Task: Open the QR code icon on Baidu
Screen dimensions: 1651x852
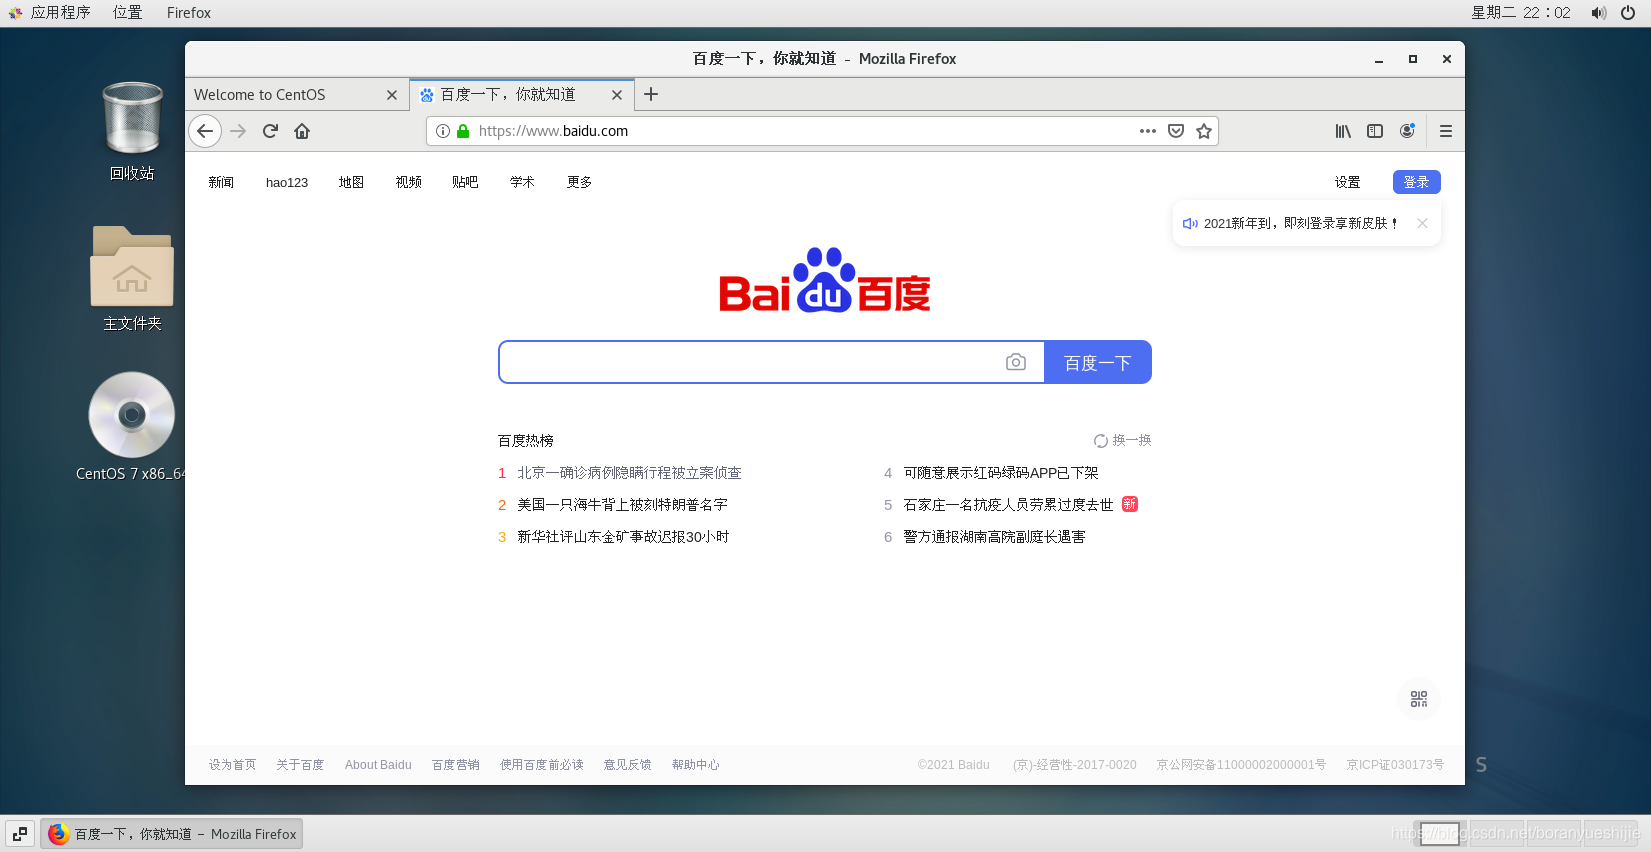Action: click(x=1419, y=699)
